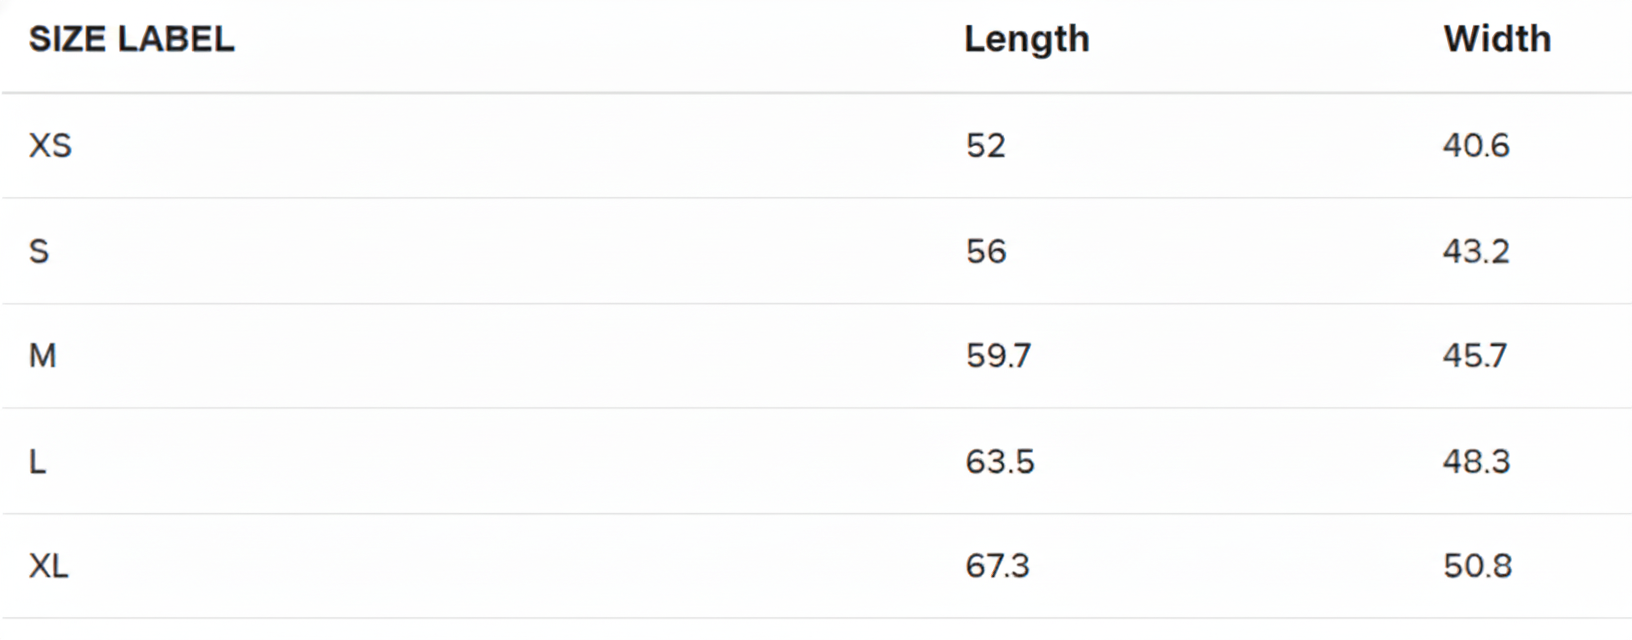Click the Width column header
The height and width of the screenshot is (640, 1632).
1496,39
